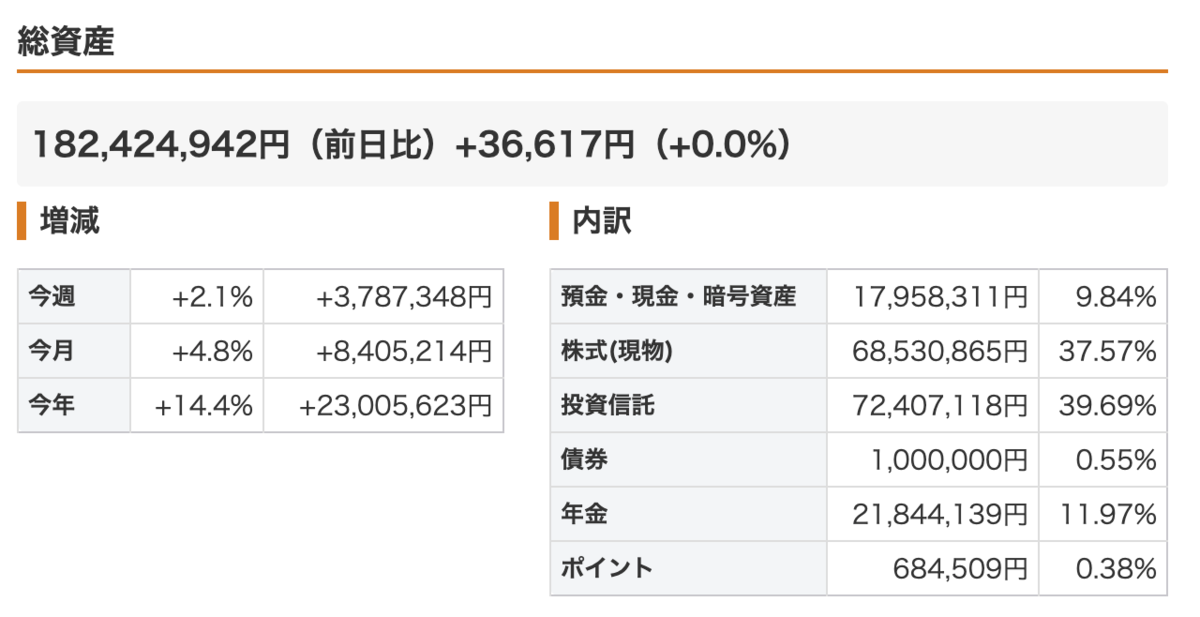The height and width of the screenshot is (617, 1200).
Task: Select the 今週 row label
Action: click(x=51, y=296)
